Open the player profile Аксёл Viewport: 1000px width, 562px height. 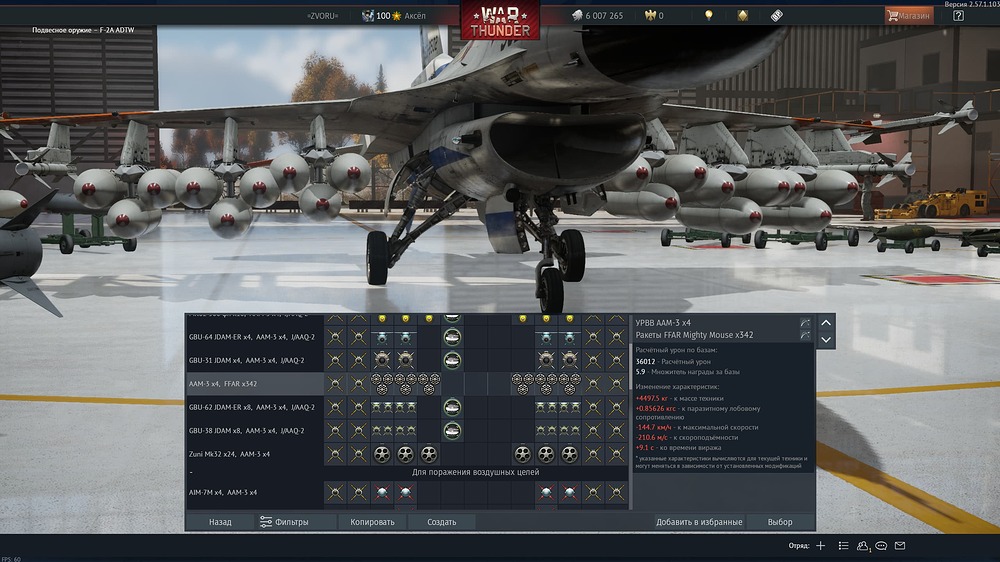click(415, 15)
